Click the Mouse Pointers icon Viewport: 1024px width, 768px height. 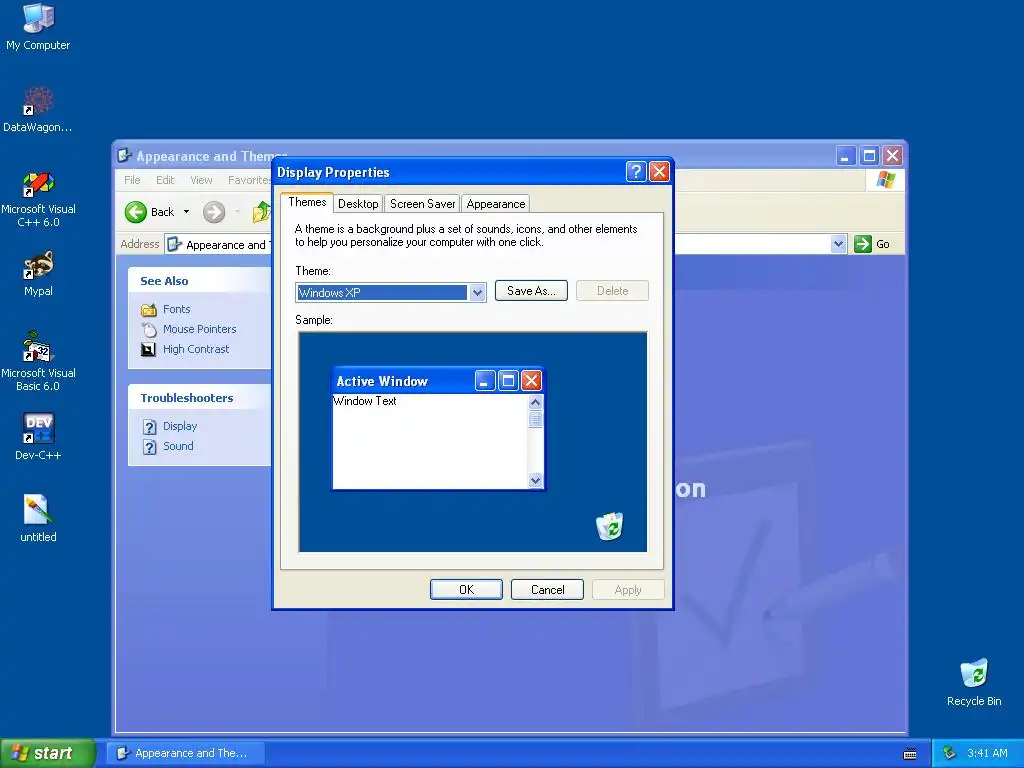[149, 329]
